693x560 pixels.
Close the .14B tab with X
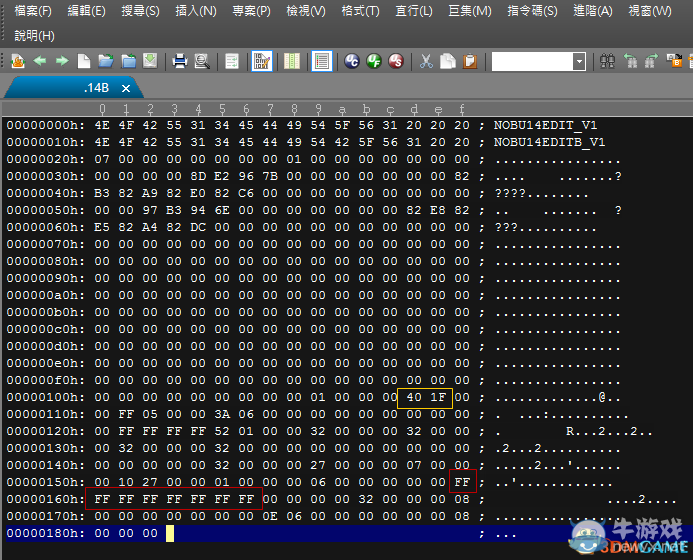tap(126, 88)
